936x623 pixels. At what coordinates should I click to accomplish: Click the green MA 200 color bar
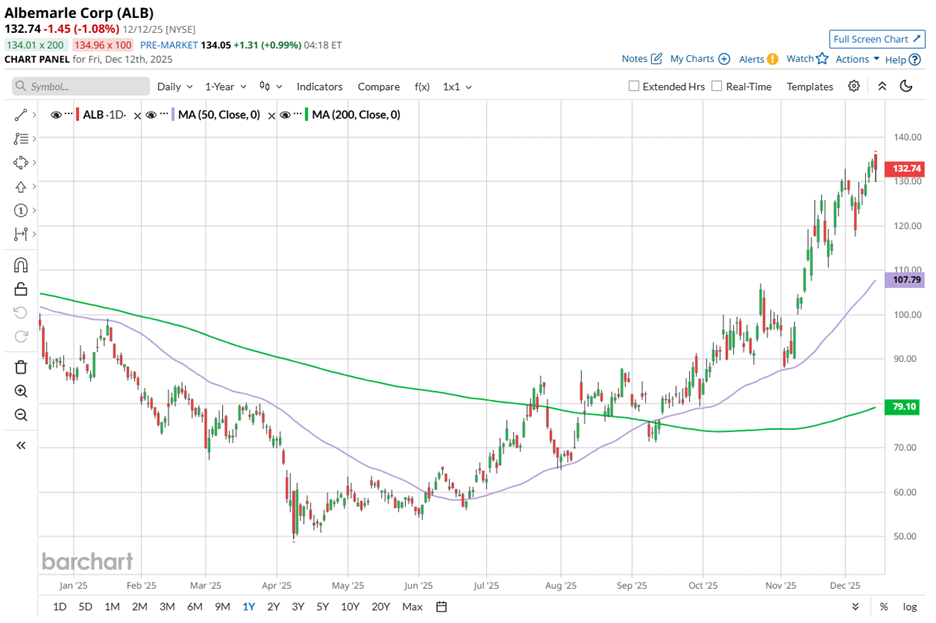(x=307, y=115)
